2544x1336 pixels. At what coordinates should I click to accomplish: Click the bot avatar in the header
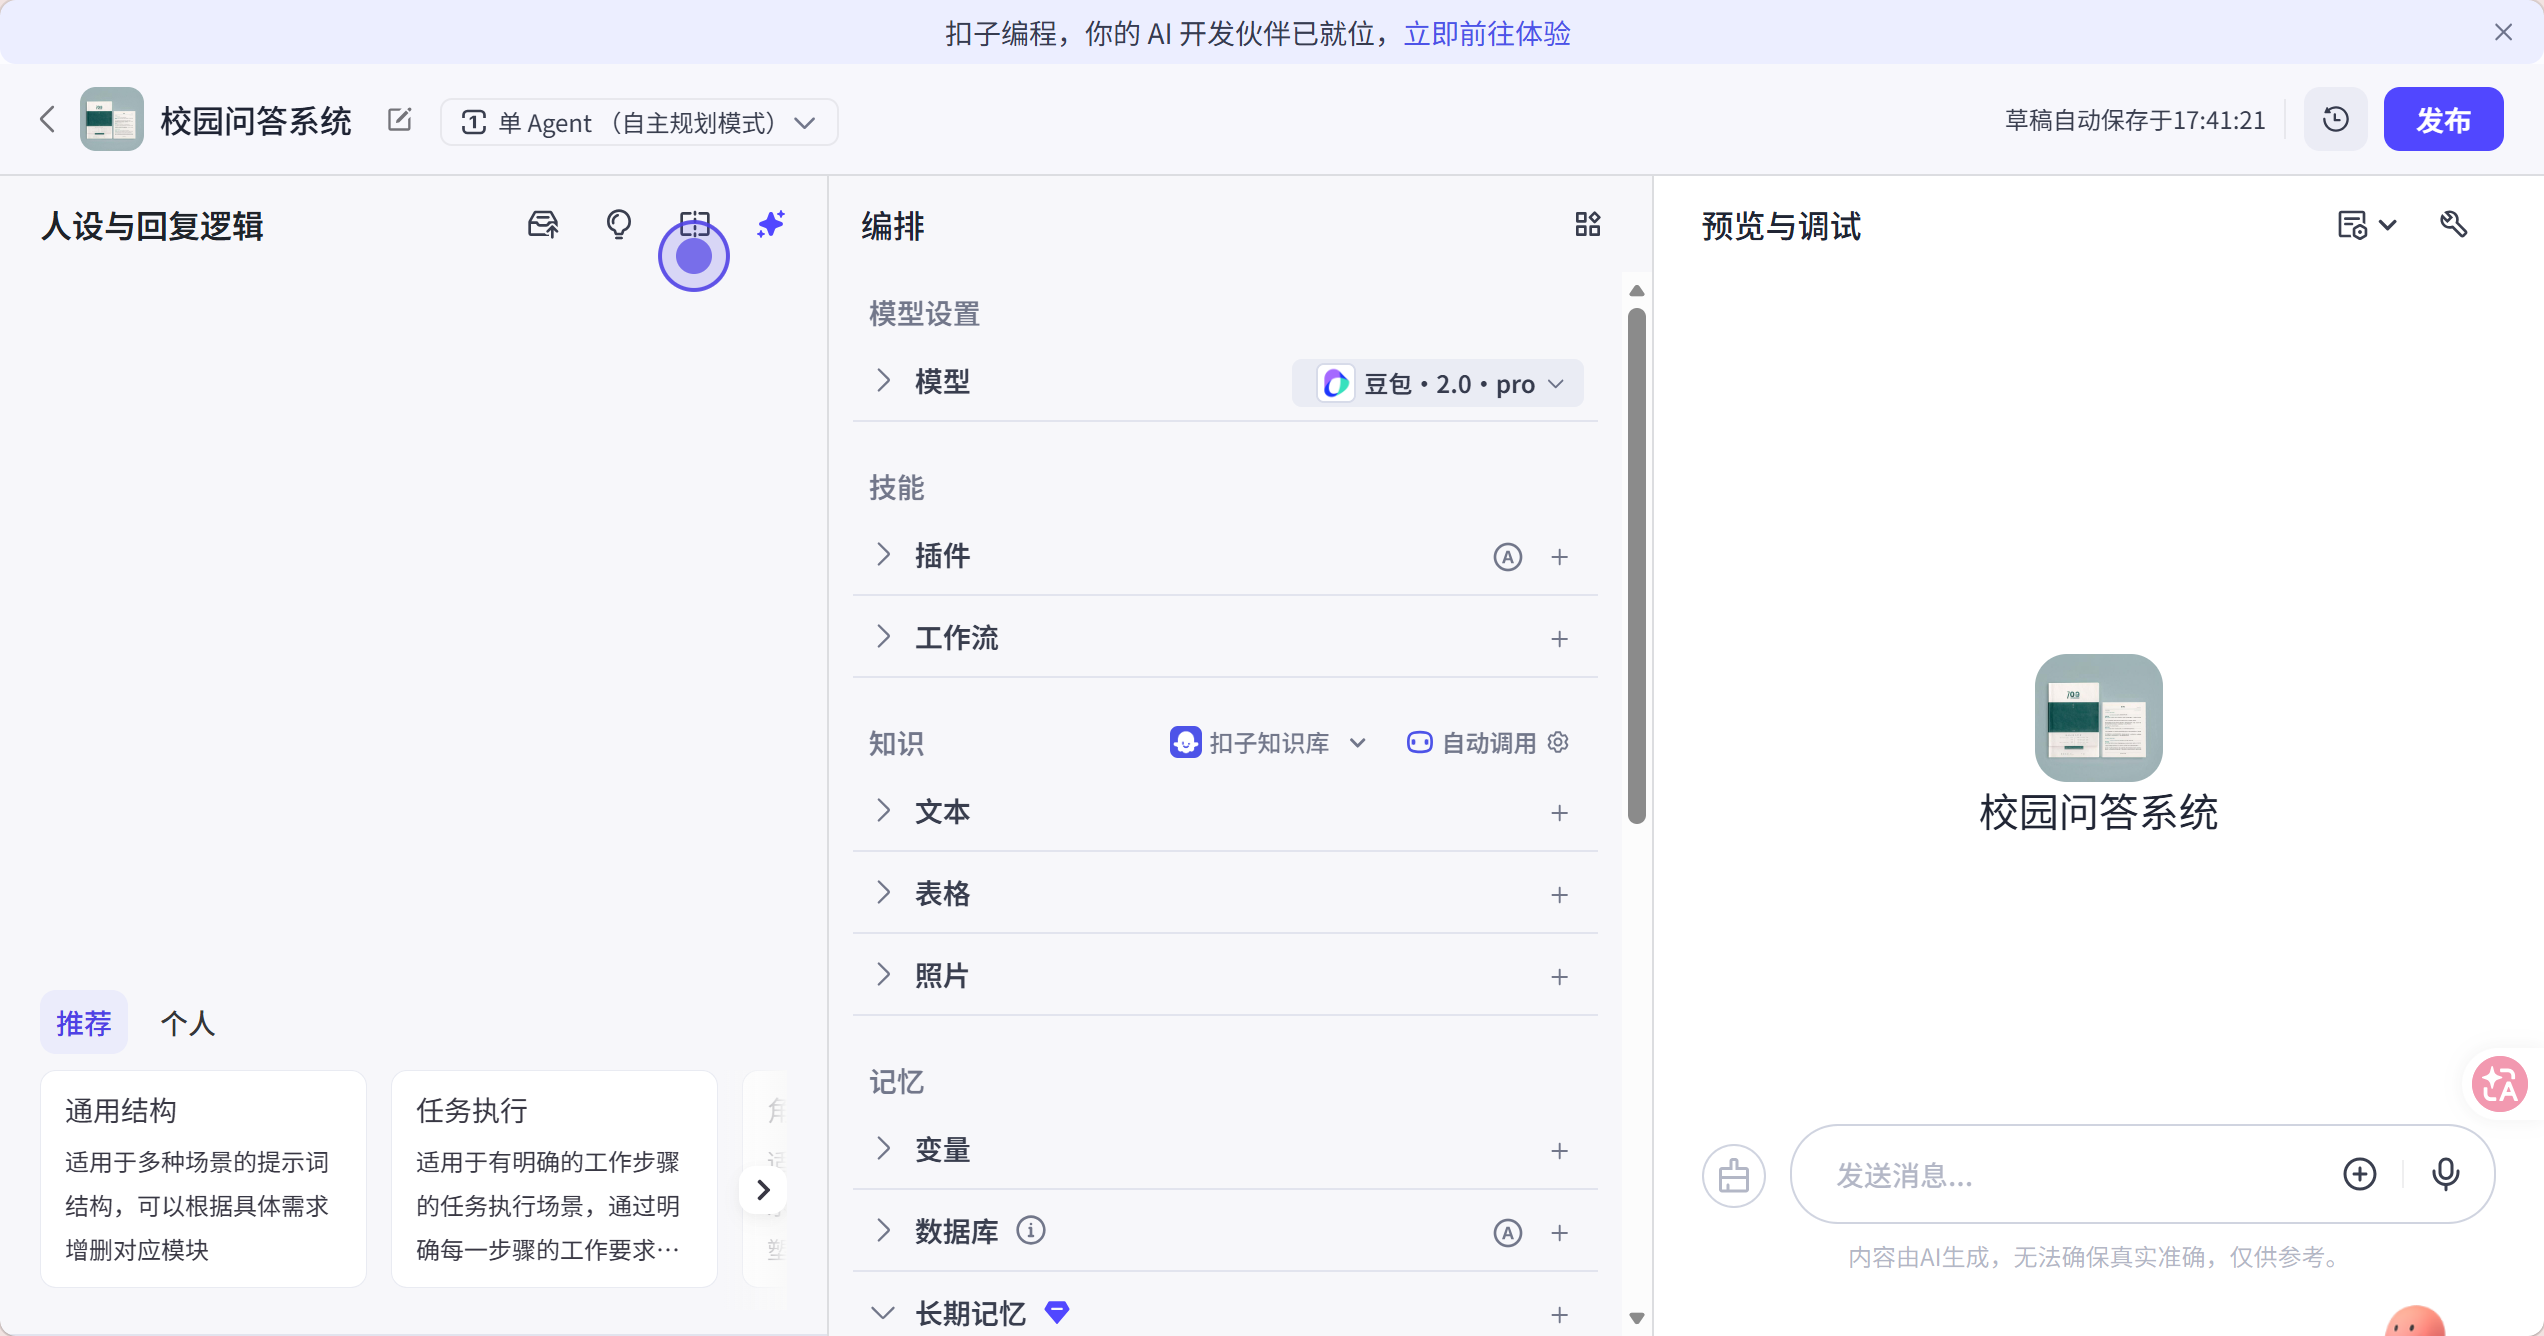112,119
